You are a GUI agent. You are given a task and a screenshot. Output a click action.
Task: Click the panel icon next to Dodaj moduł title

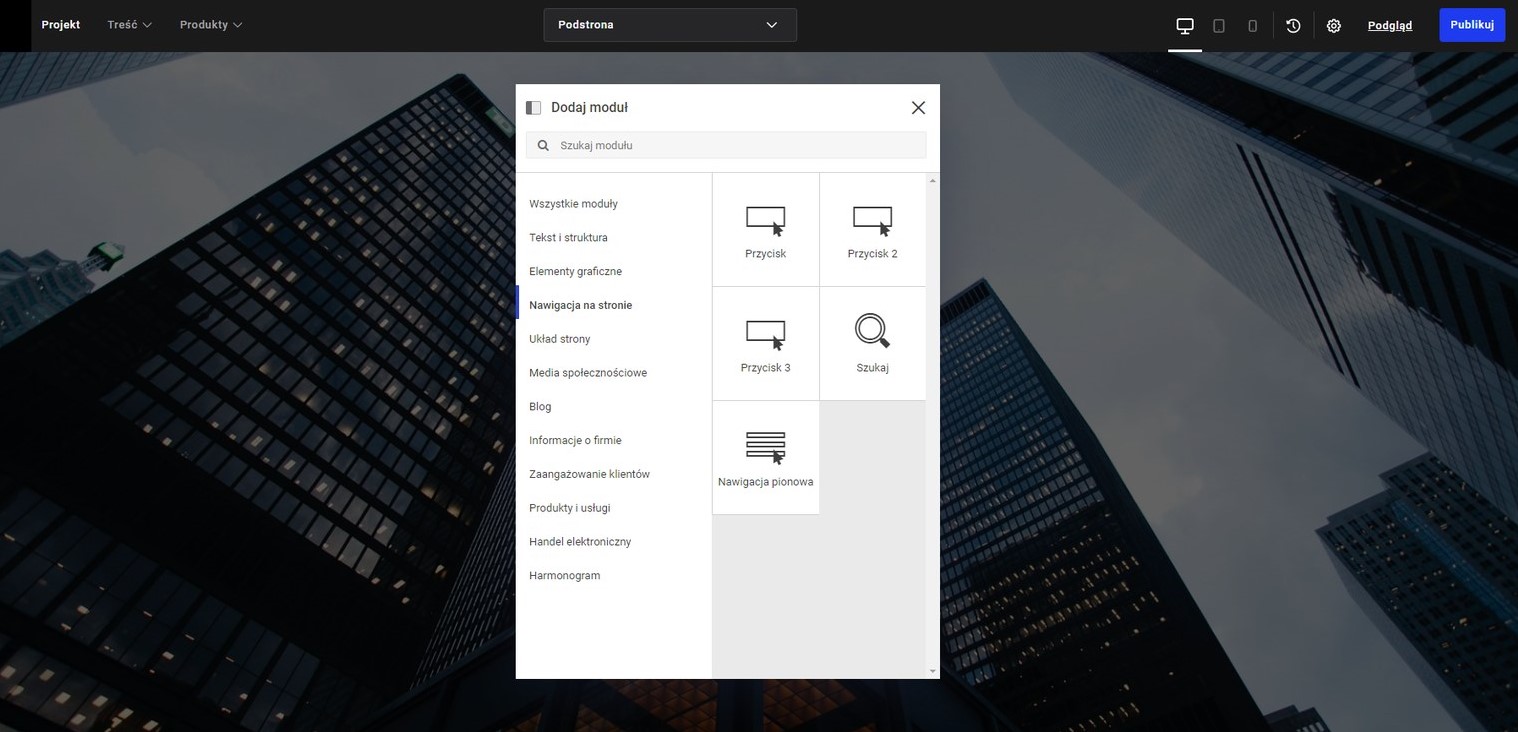pyautogui.click(x=533, y=108)
